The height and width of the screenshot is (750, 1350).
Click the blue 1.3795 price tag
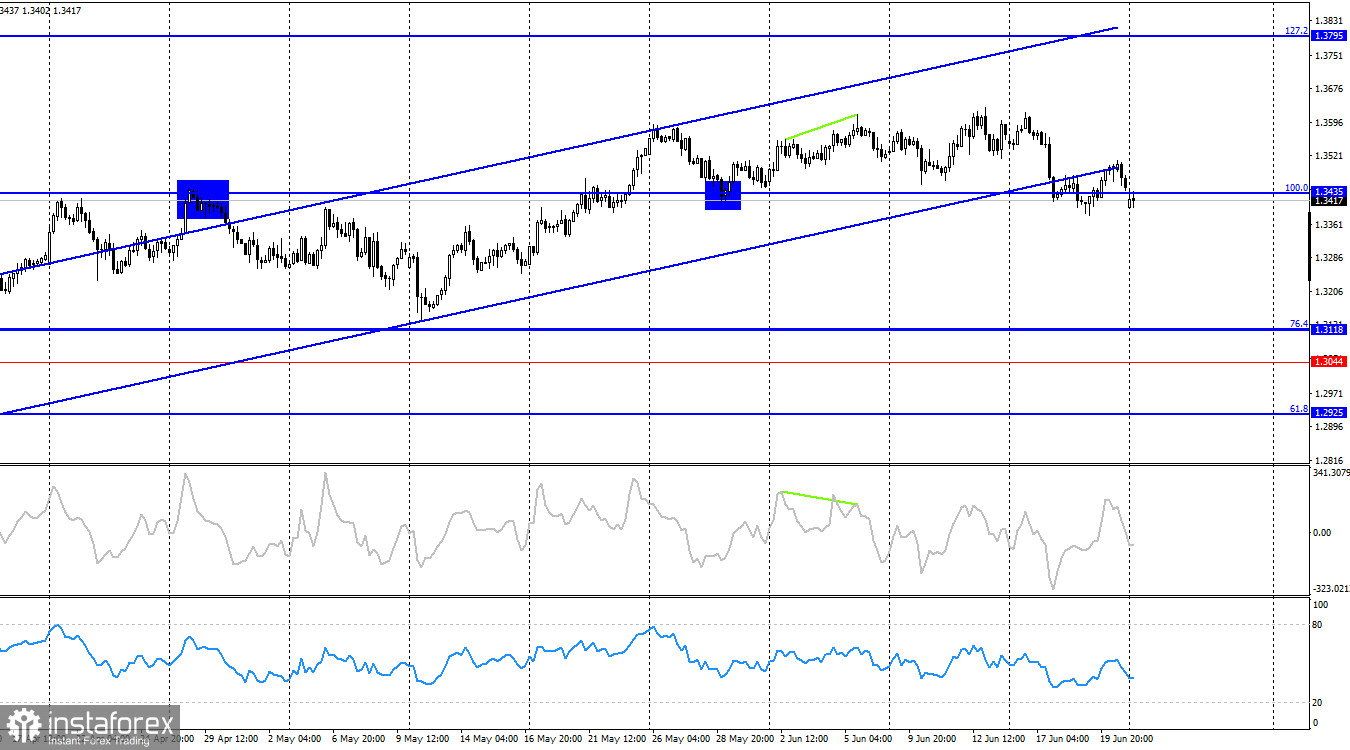(x=1329, y=36)
